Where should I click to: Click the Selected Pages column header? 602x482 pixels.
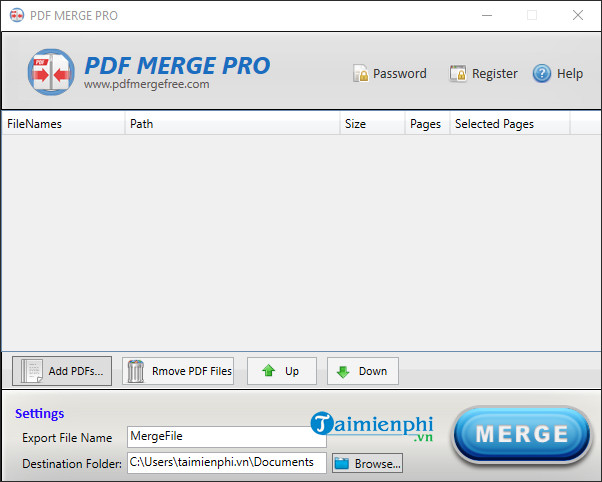508,124
